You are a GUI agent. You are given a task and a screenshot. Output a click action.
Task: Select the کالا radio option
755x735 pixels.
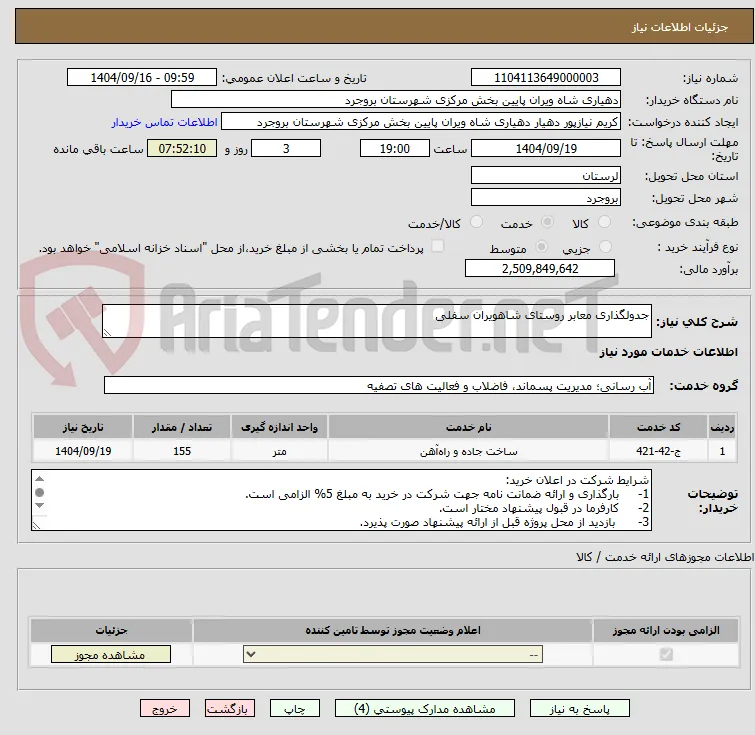604,222
